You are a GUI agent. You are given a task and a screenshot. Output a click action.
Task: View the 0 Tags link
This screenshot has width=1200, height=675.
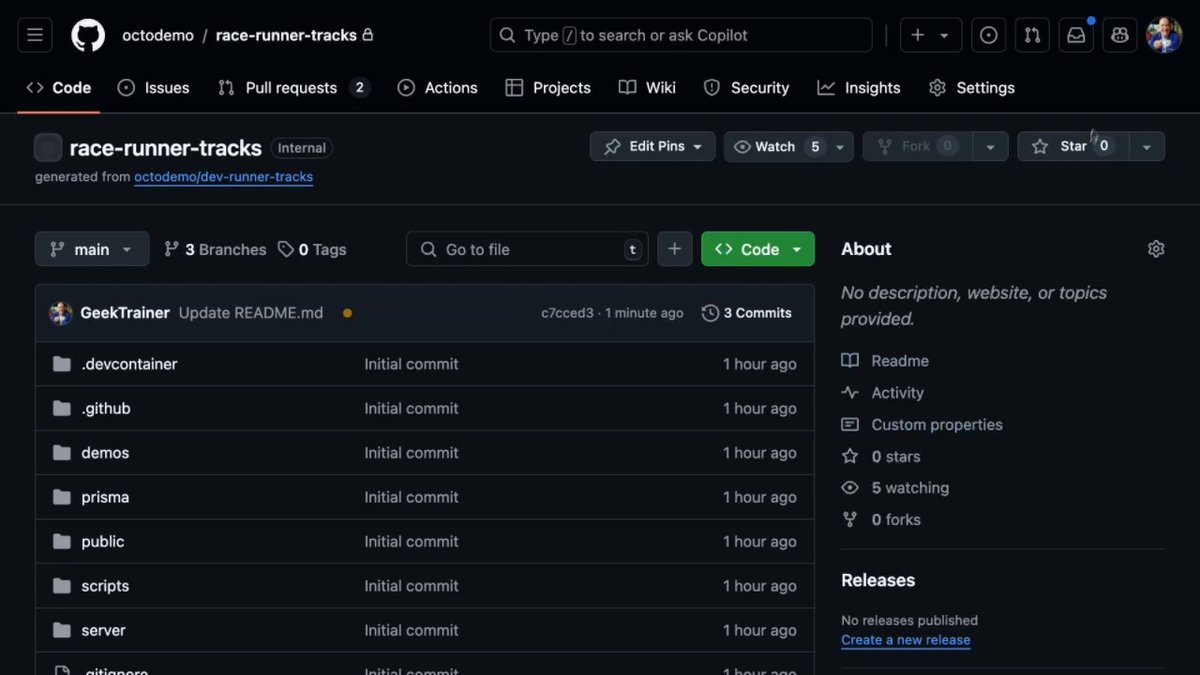tap(312, 249)
